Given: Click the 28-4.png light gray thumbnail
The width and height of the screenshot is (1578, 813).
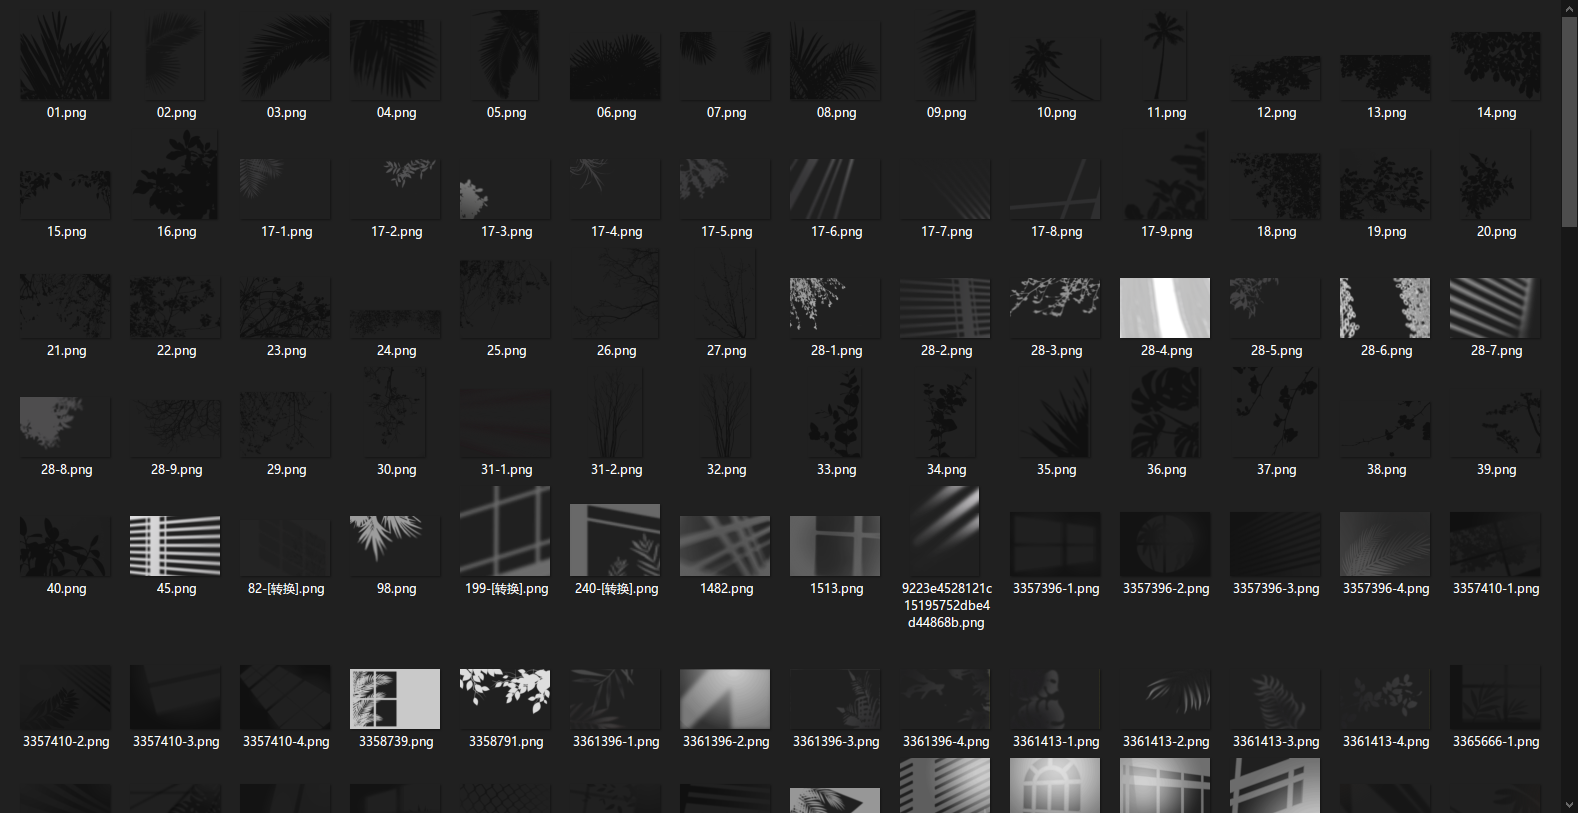Looking at the screenshot, I should 1166,308.
